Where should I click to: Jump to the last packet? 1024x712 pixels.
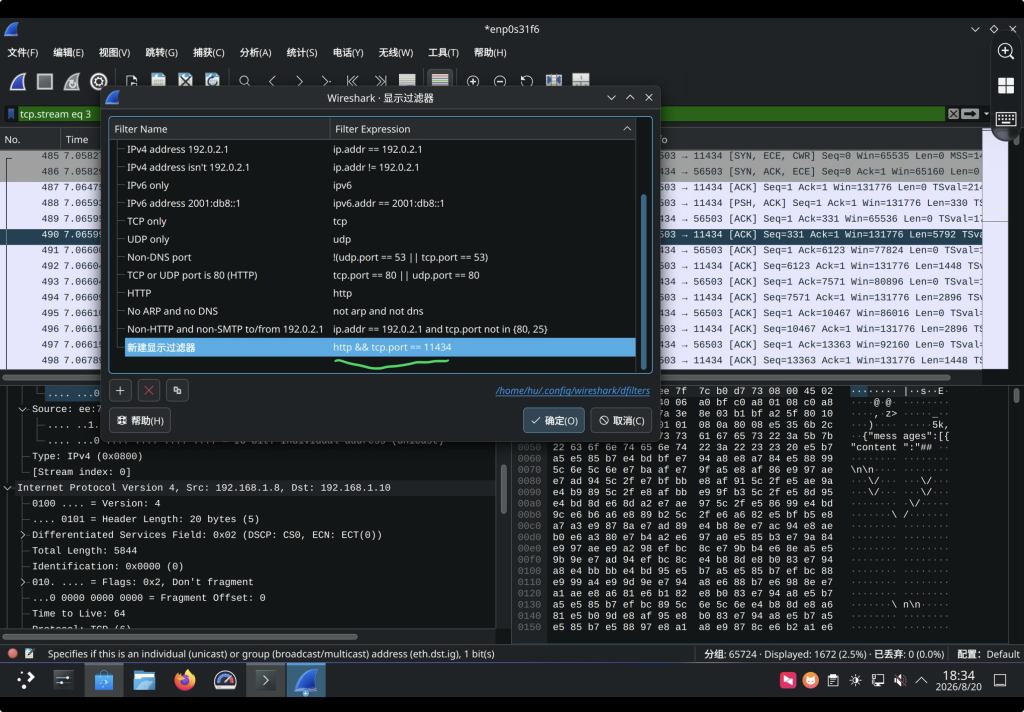380,81
